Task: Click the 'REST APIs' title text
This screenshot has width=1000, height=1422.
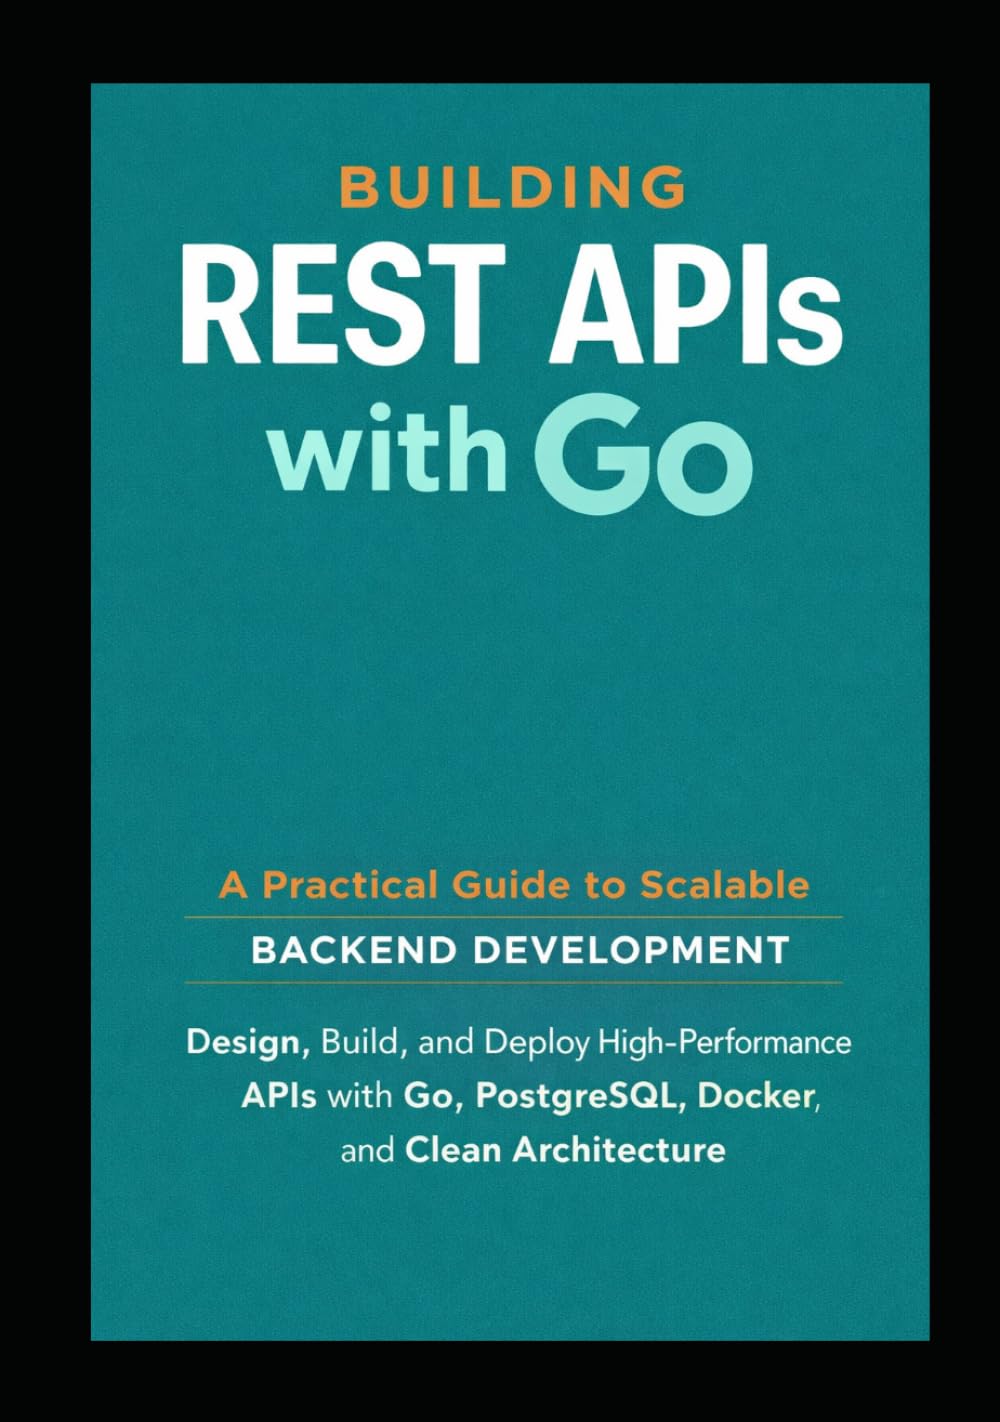Action: 511,305
